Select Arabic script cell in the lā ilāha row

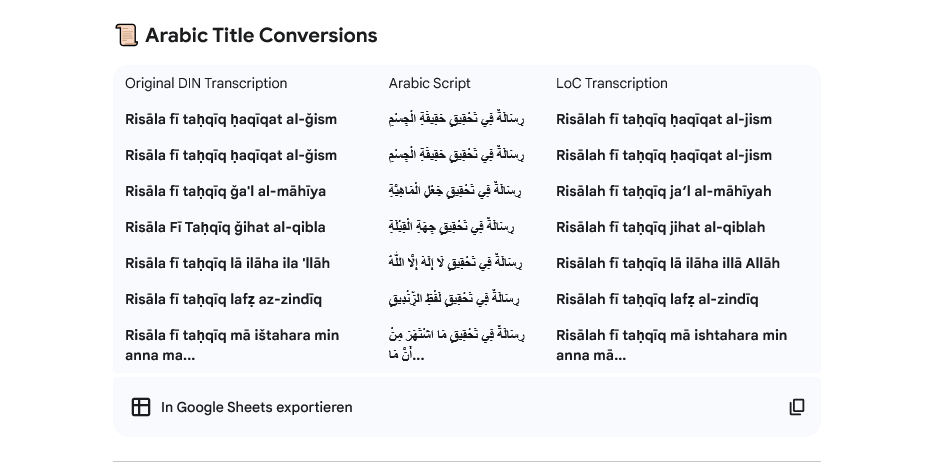[456, 263]
